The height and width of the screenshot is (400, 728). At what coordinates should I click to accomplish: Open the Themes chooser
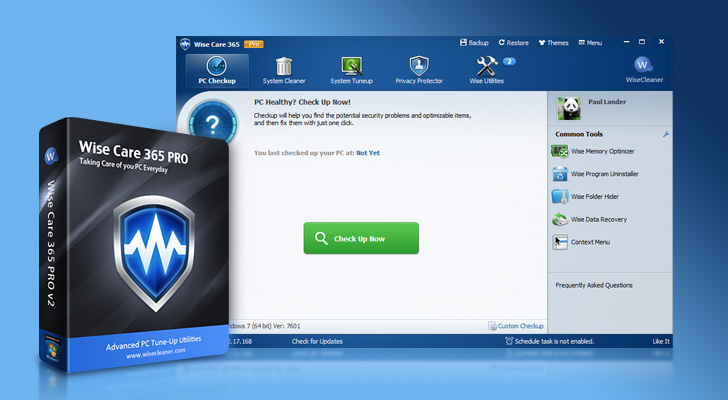[x=553, y=43]
